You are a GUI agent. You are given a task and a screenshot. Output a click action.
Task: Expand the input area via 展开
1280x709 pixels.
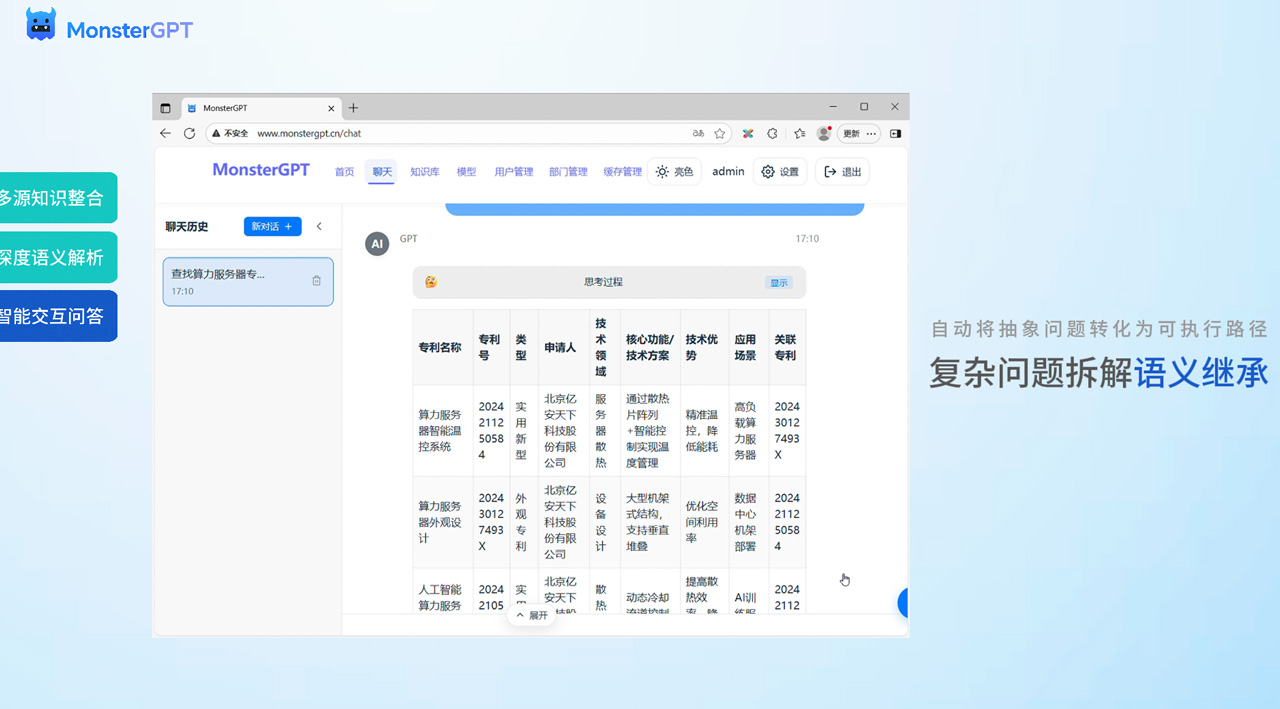(x=531, y=616)
